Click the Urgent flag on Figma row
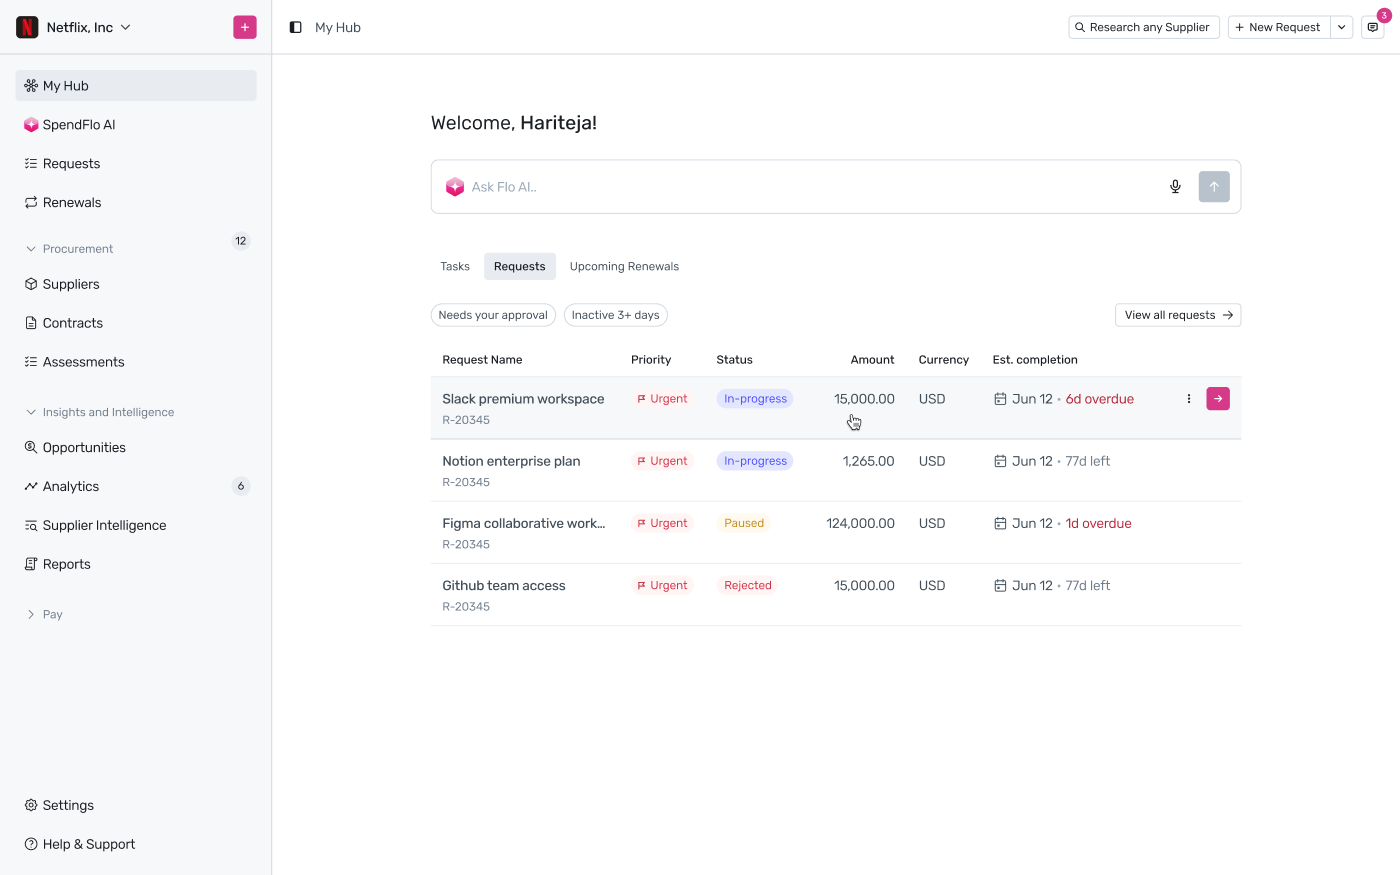1400x875 pixels. point(662,523)
